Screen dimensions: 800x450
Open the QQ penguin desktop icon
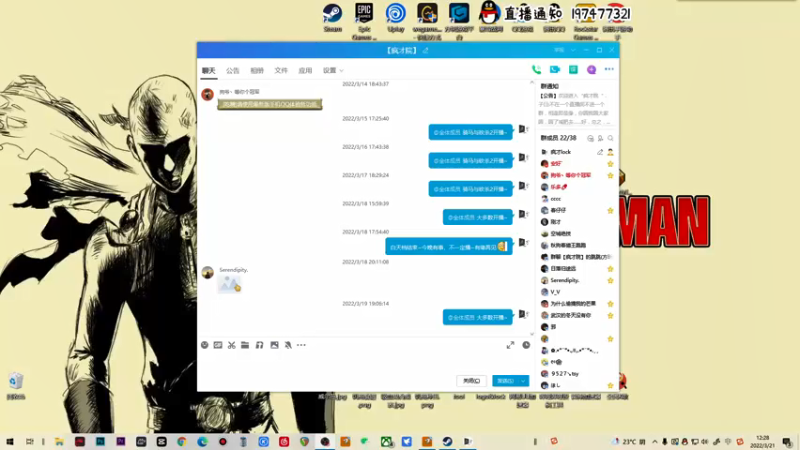(490, 17)
